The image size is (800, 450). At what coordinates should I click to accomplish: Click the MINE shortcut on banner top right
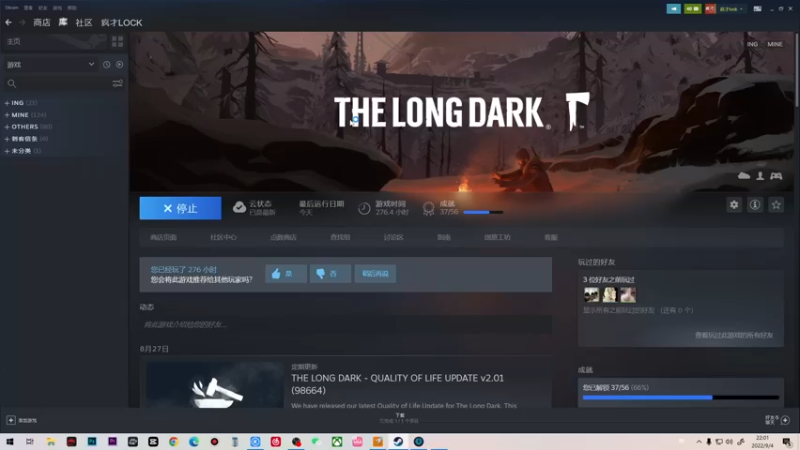tap(774, 44)
